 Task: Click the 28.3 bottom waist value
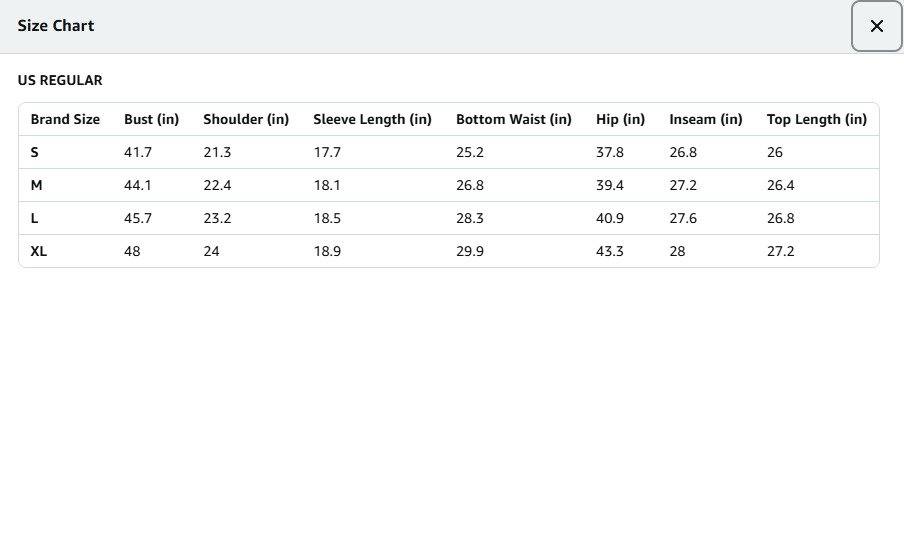point(470,218)
